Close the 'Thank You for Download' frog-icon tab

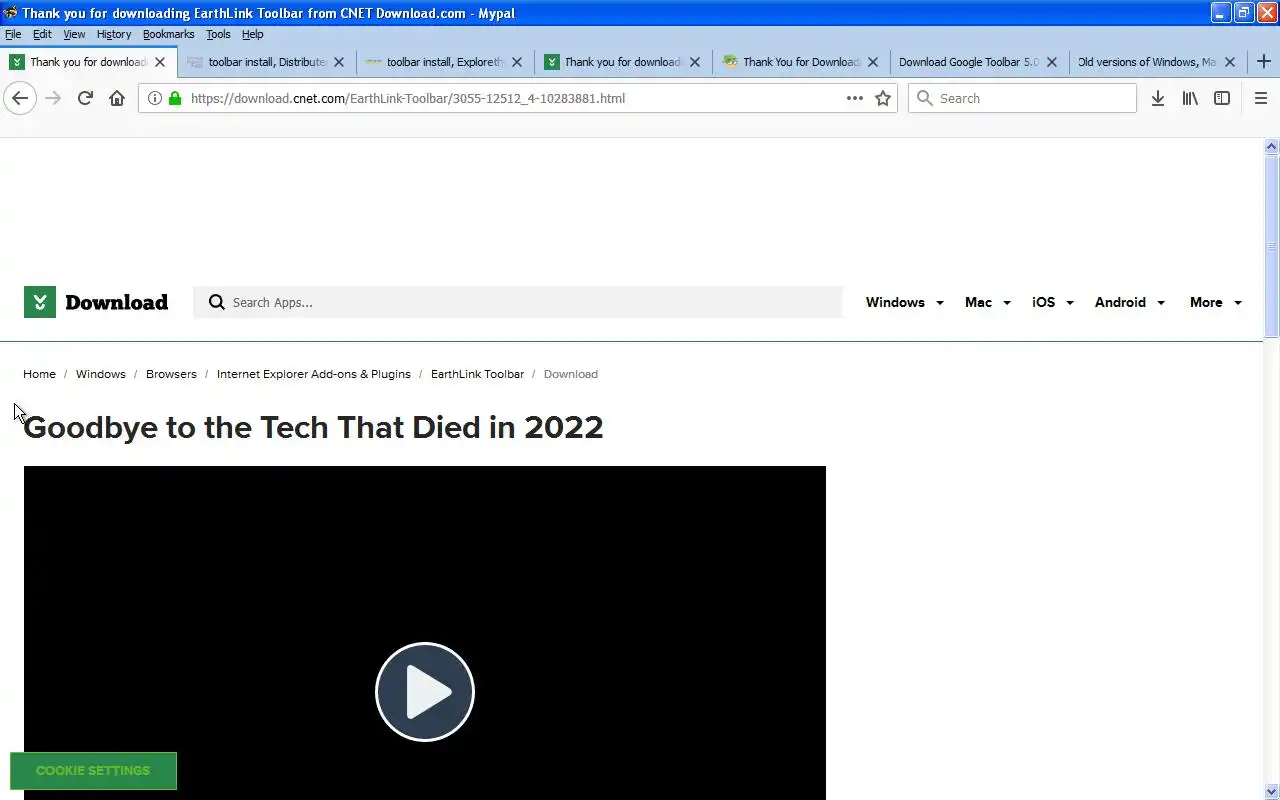[x=873, y=62]
